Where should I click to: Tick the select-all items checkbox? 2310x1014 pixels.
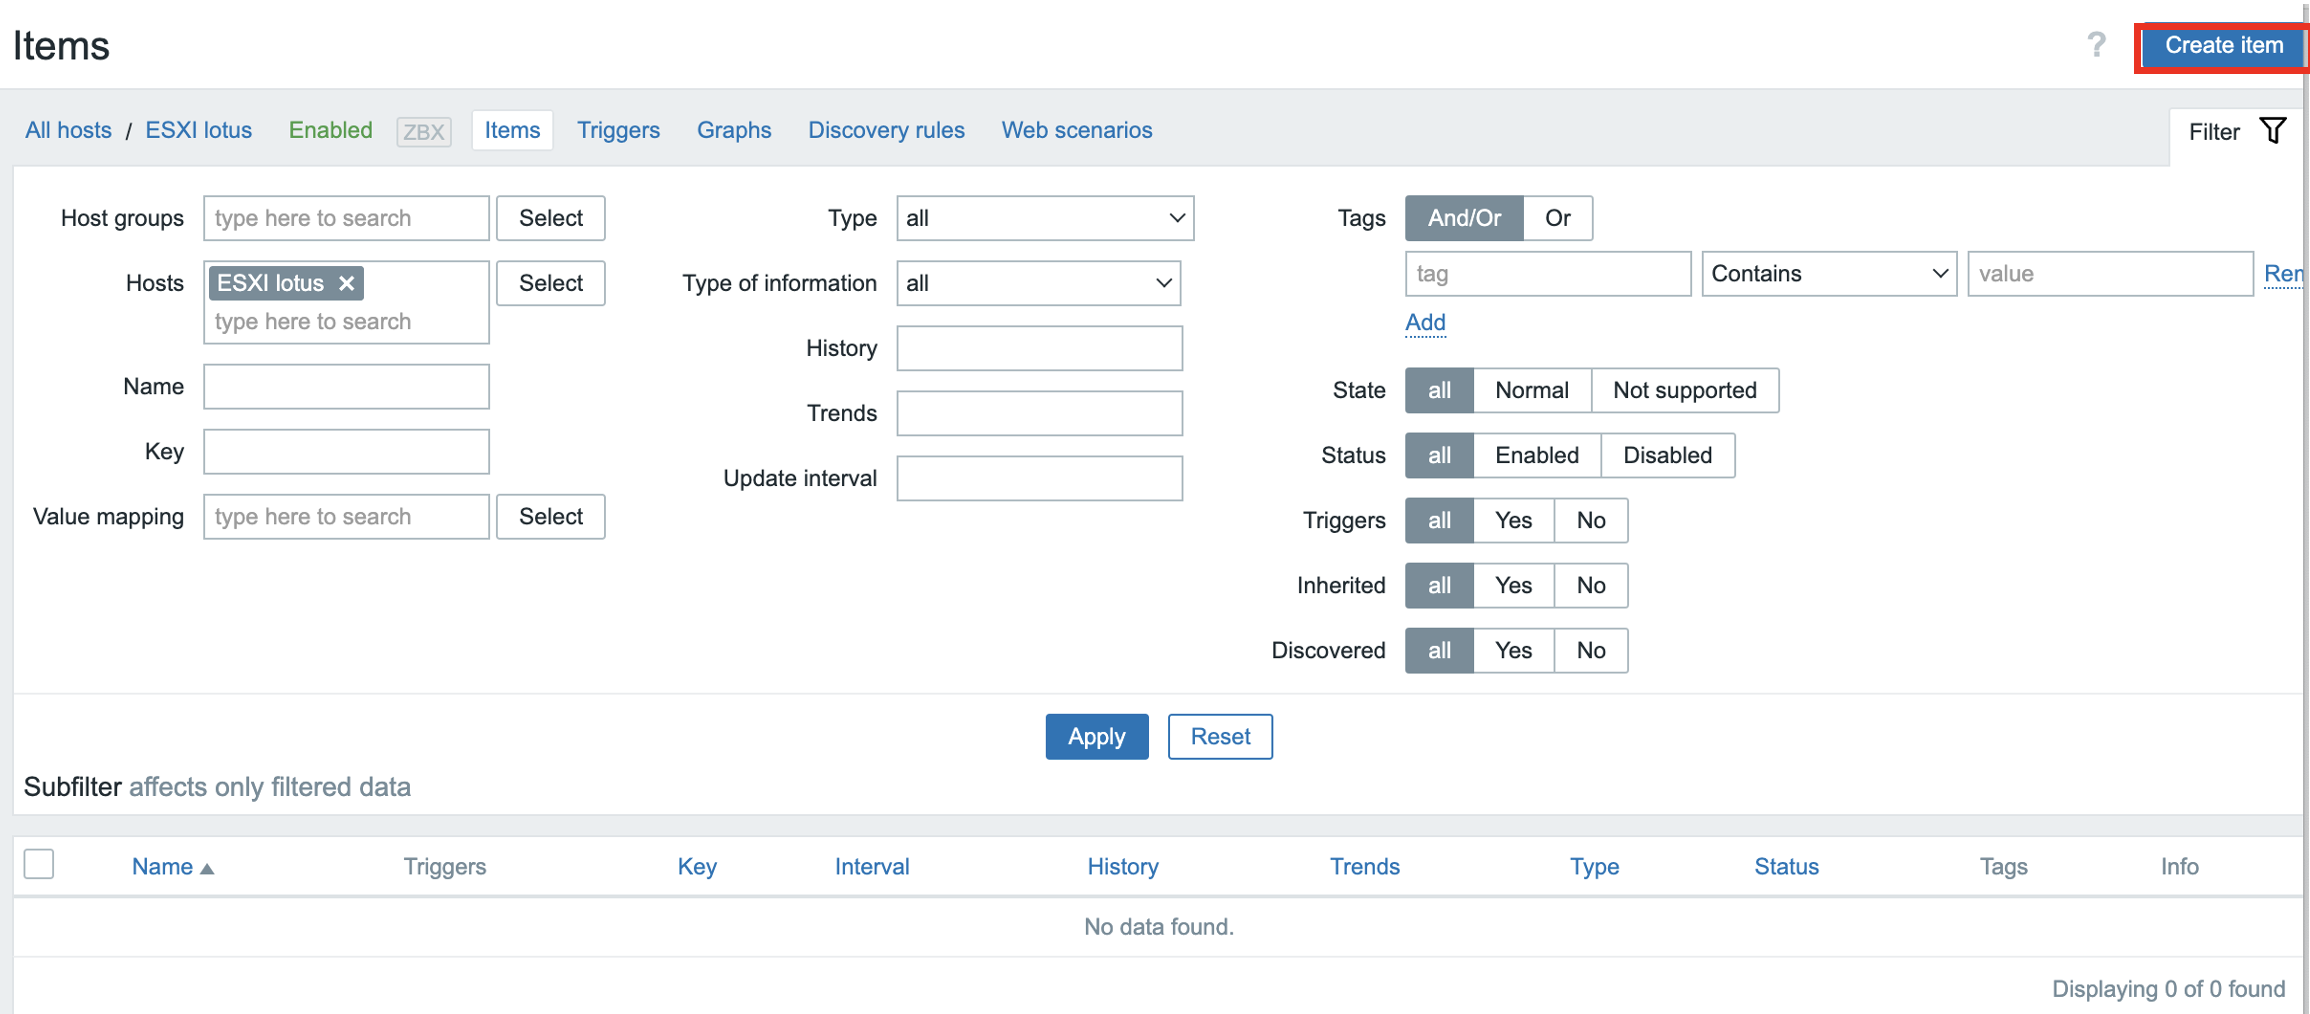39,864
